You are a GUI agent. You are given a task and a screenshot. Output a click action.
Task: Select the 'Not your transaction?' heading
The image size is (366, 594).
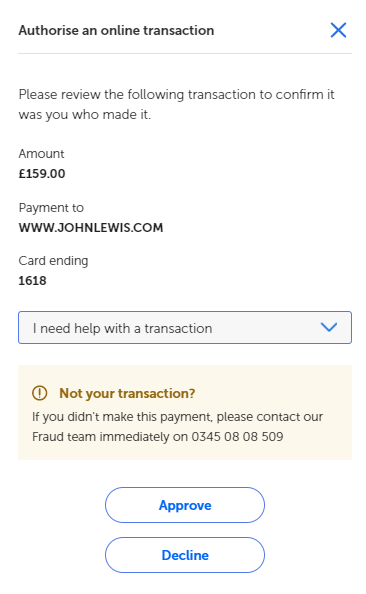[127, 393]
